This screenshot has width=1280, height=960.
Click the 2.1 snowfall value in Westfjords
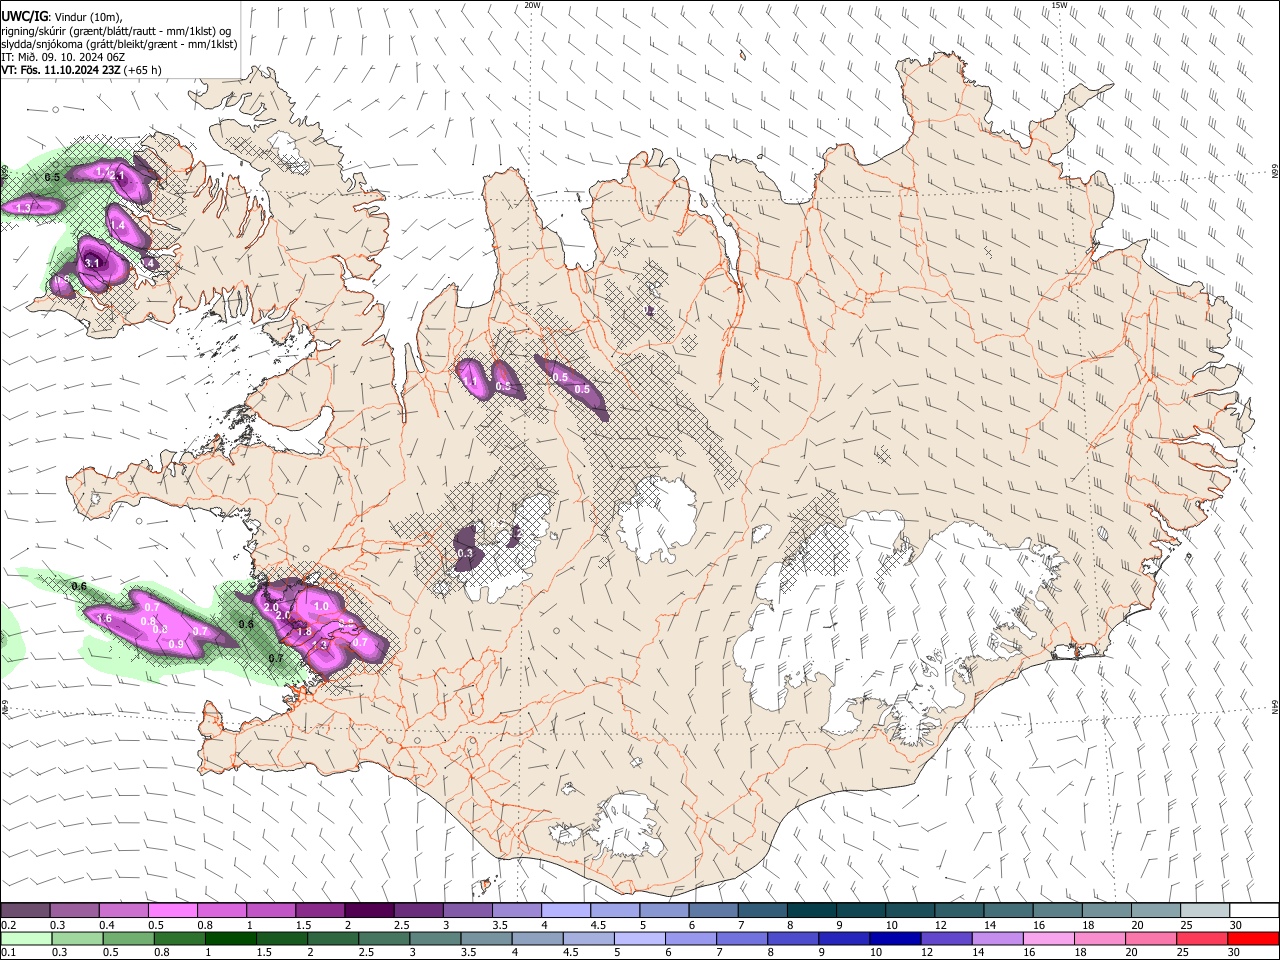[x=117, y=176]
